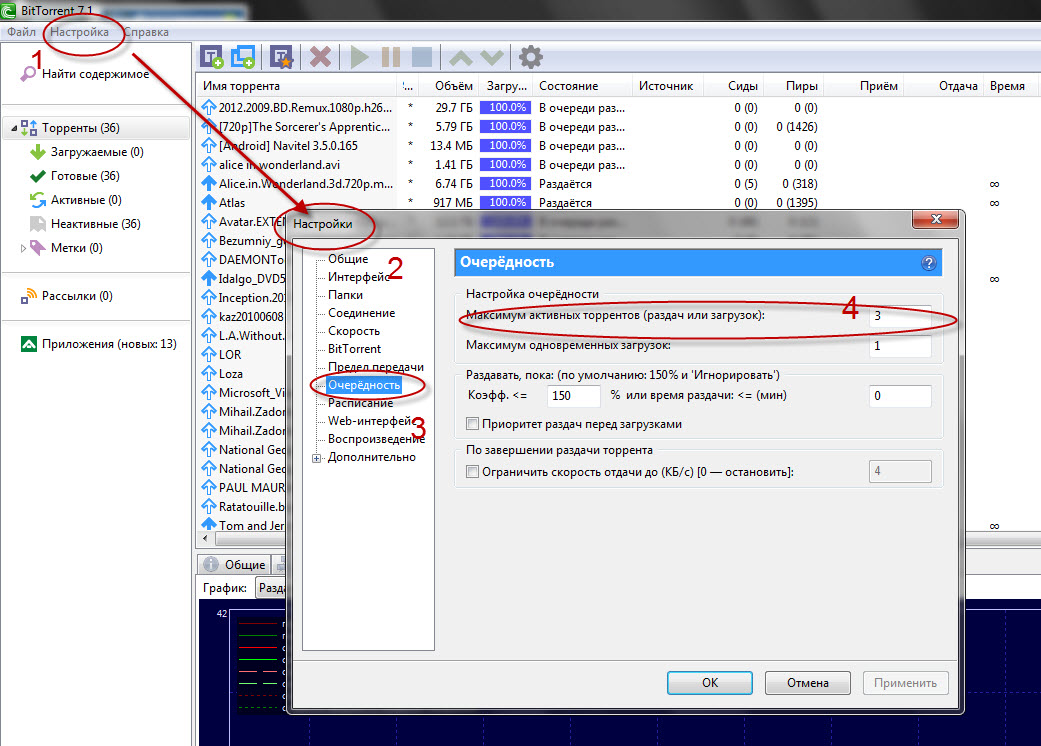Image resolution: width=1041 pixels, height=746 pixels.
Task: Open preferences using the gear toolbar icon
Action: [x=530, y=57]
